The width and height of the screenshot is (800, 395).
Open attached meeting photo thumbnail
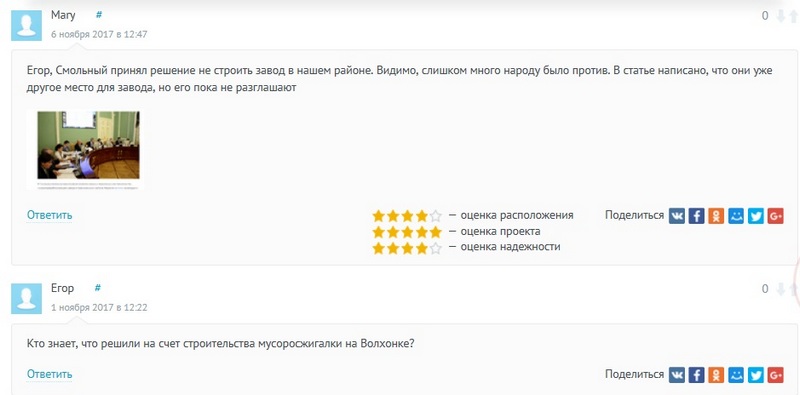88,150
